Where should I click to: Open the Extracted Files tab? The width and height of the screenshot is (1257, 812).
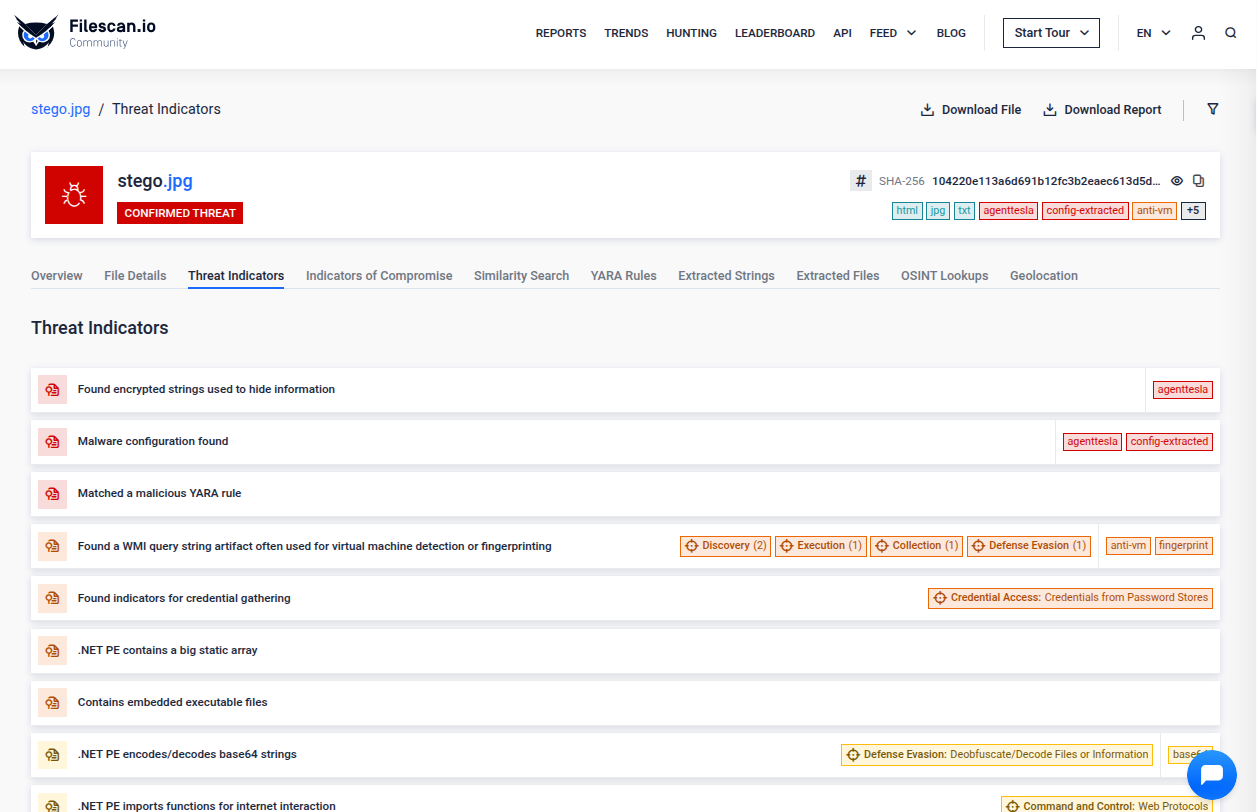pyautogui.click(x=837, y=276)
